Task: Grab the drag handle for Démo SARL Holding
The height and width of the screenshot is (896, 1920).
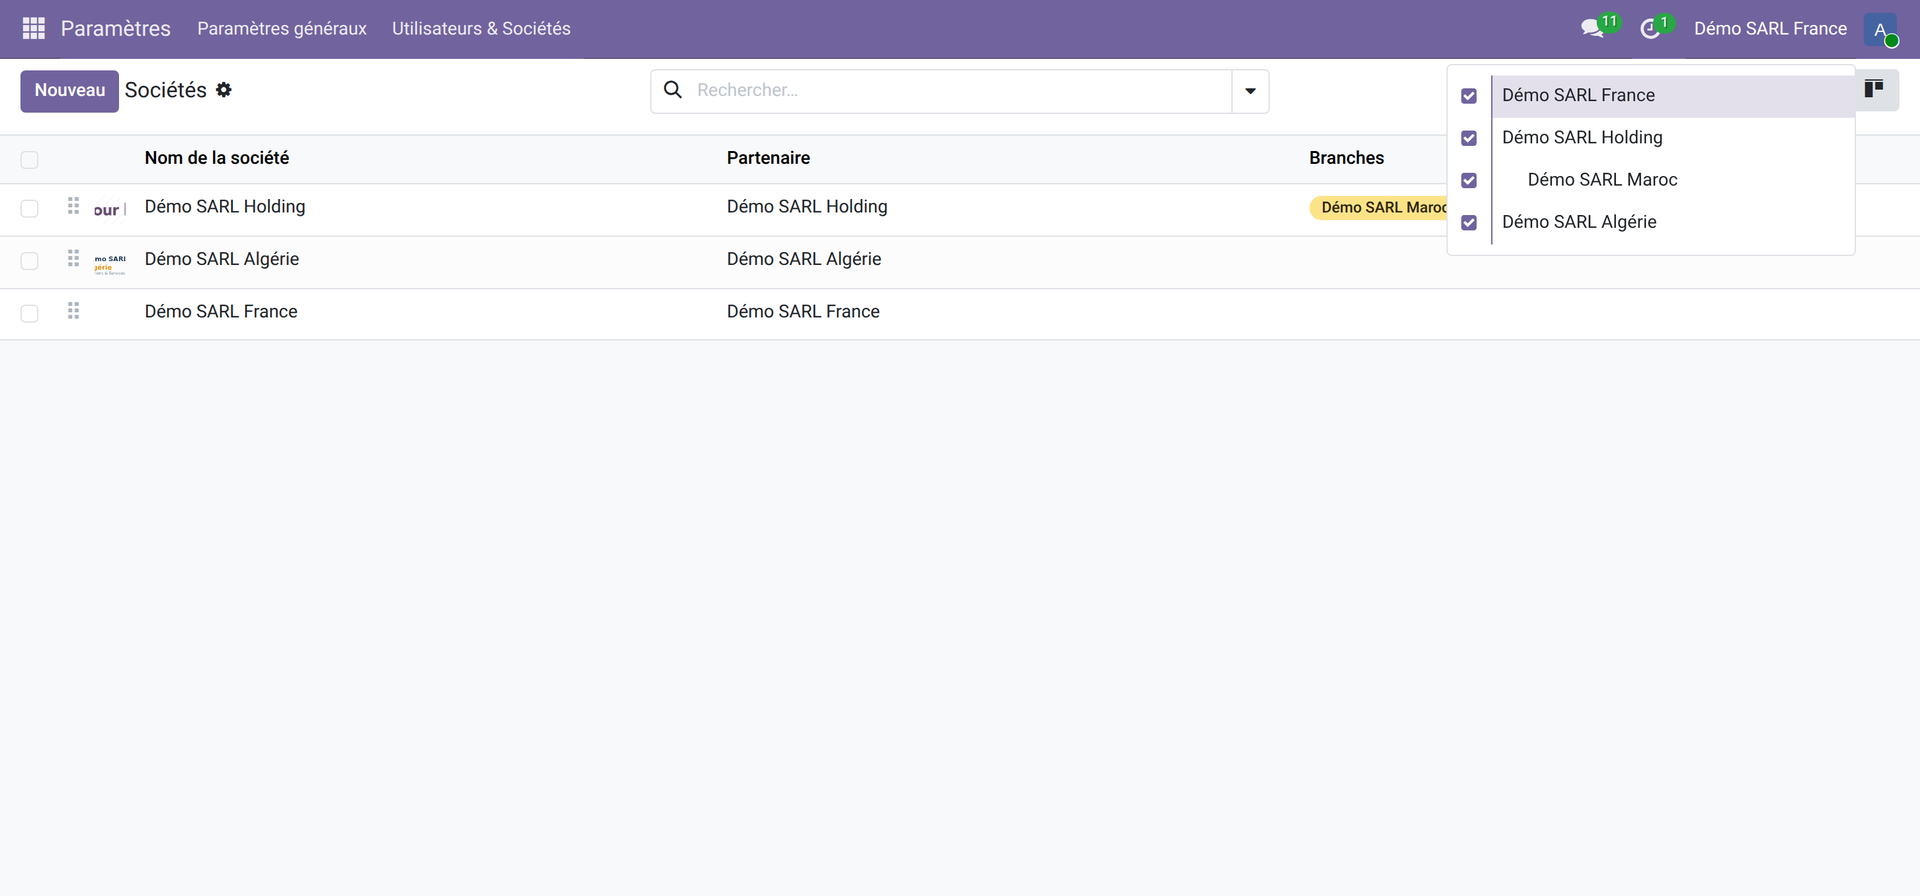Action: click(x=73, y=206)
